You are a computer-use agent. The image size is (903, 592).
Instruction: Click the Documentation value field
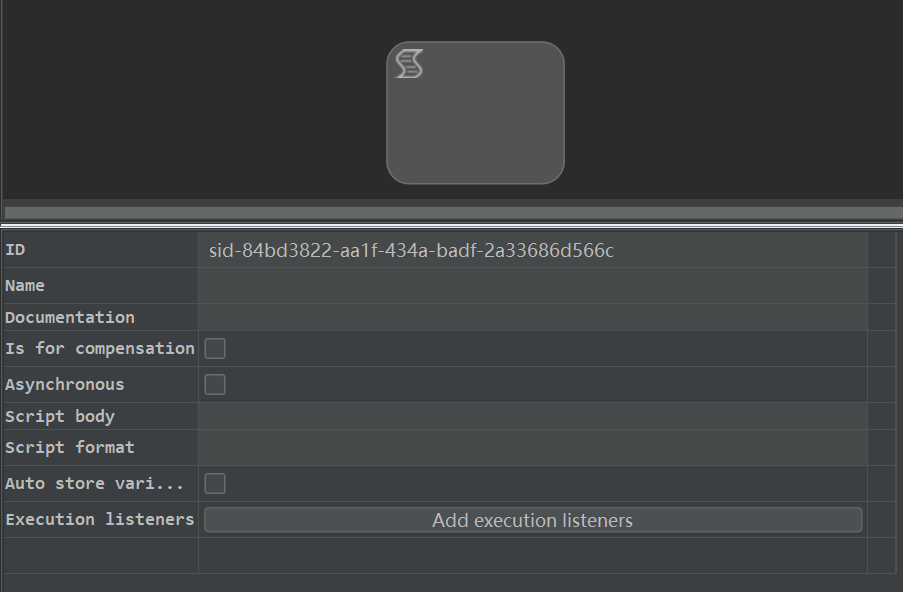point(533,317)
